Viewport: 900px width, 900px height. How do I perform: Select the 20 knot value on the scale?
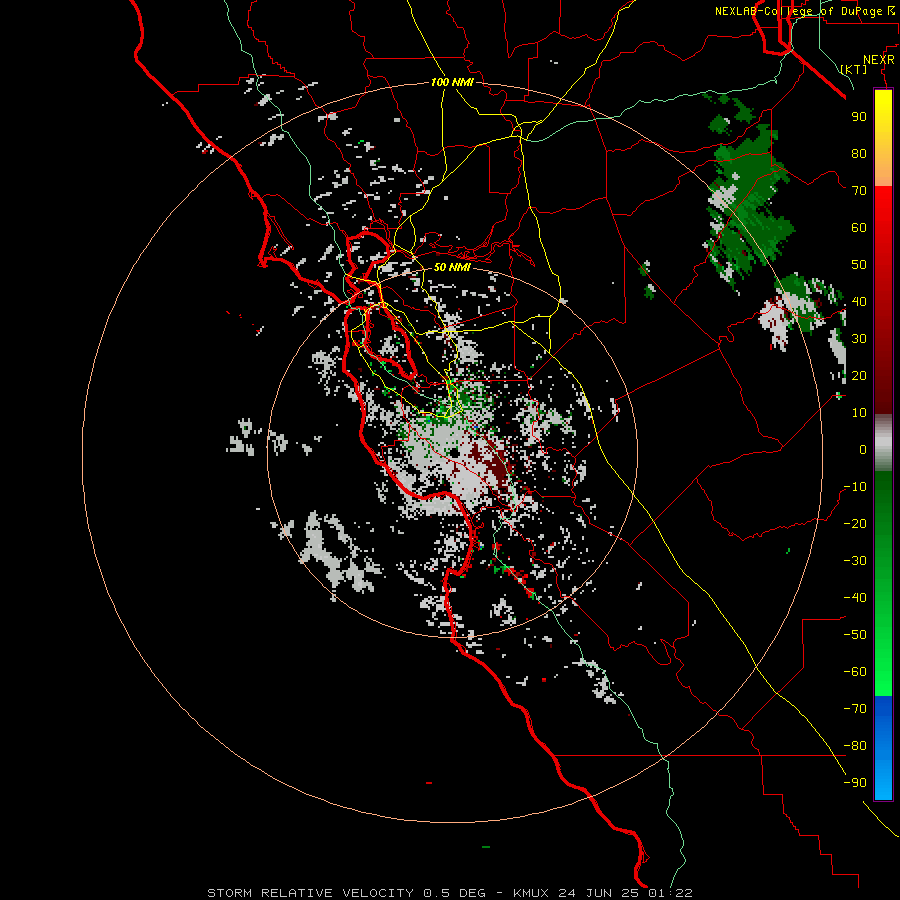point(859,375)
